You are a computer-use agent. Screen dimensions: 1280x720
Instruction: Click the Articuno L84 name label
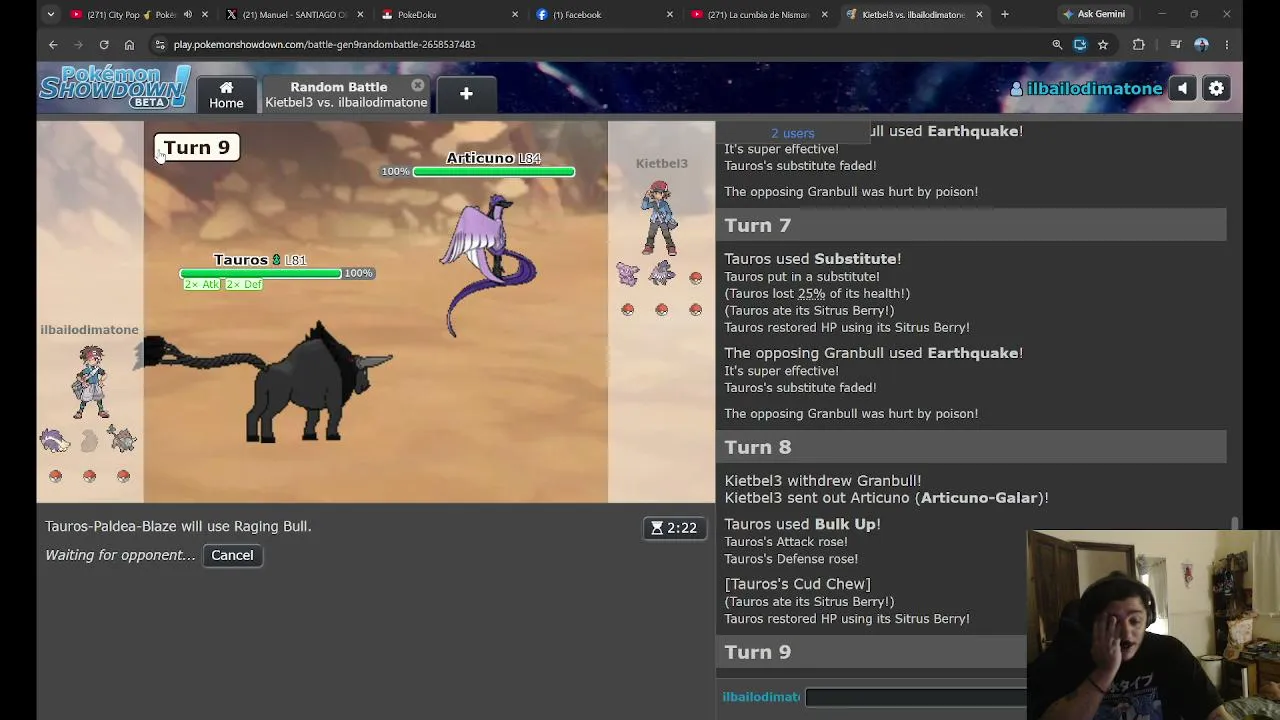tap(493, 158)
